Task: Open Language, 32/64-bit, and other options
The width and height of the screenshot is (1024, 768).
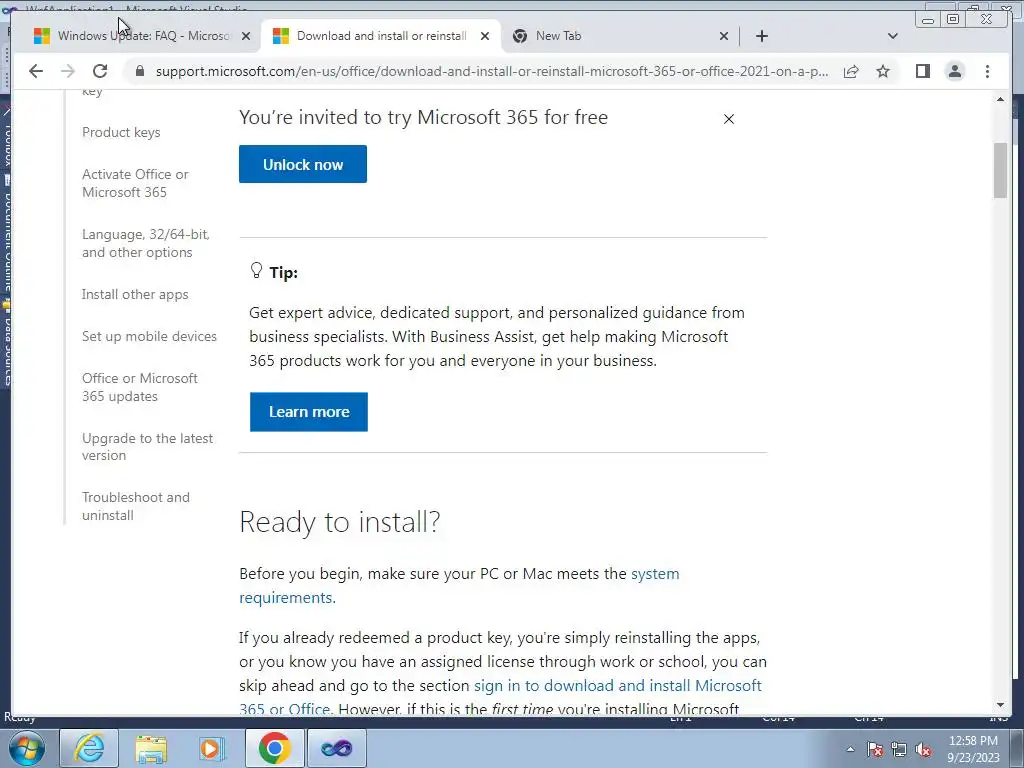Action: click(146, 244)
